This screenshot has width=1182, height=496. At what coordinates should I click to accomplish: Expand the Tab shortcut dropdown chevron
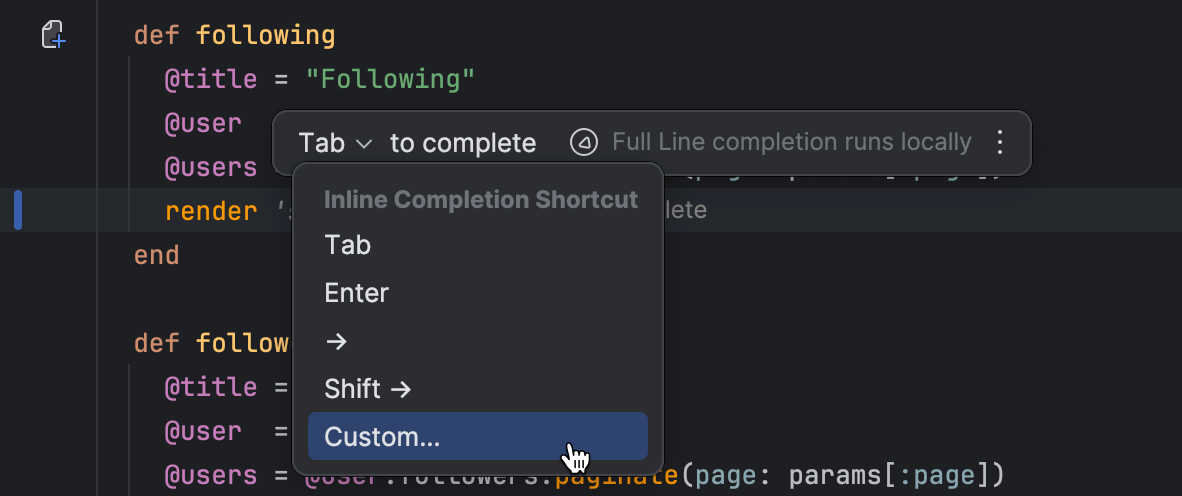(364, 144)
